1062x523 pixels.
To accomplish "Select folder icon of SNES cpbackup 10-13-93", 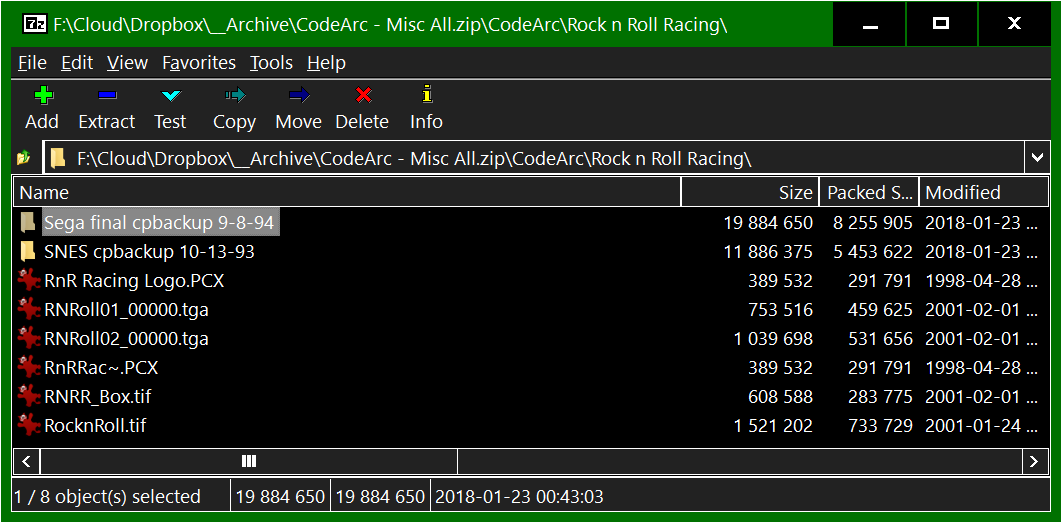I will (x=28, y=252).
